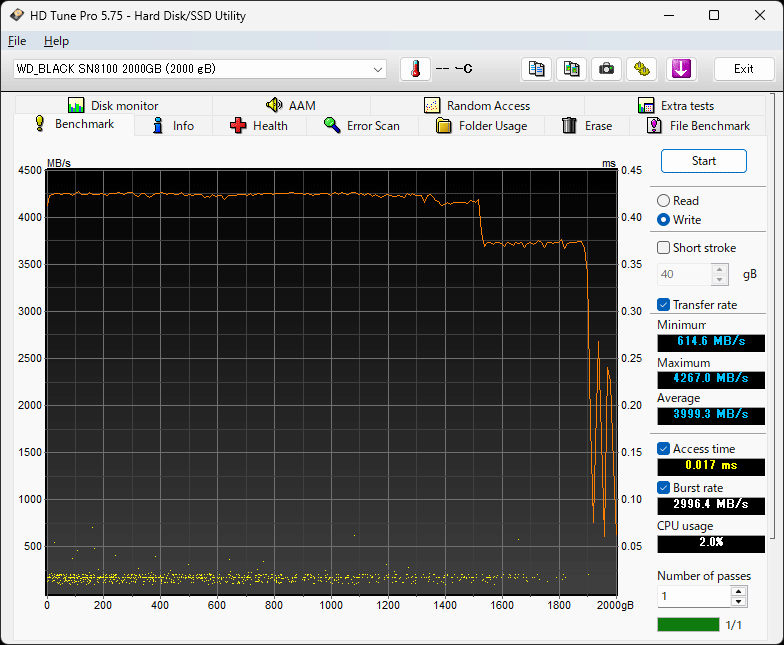Decrease the number of passes
The image size is (784, 645).
(739, 601)
